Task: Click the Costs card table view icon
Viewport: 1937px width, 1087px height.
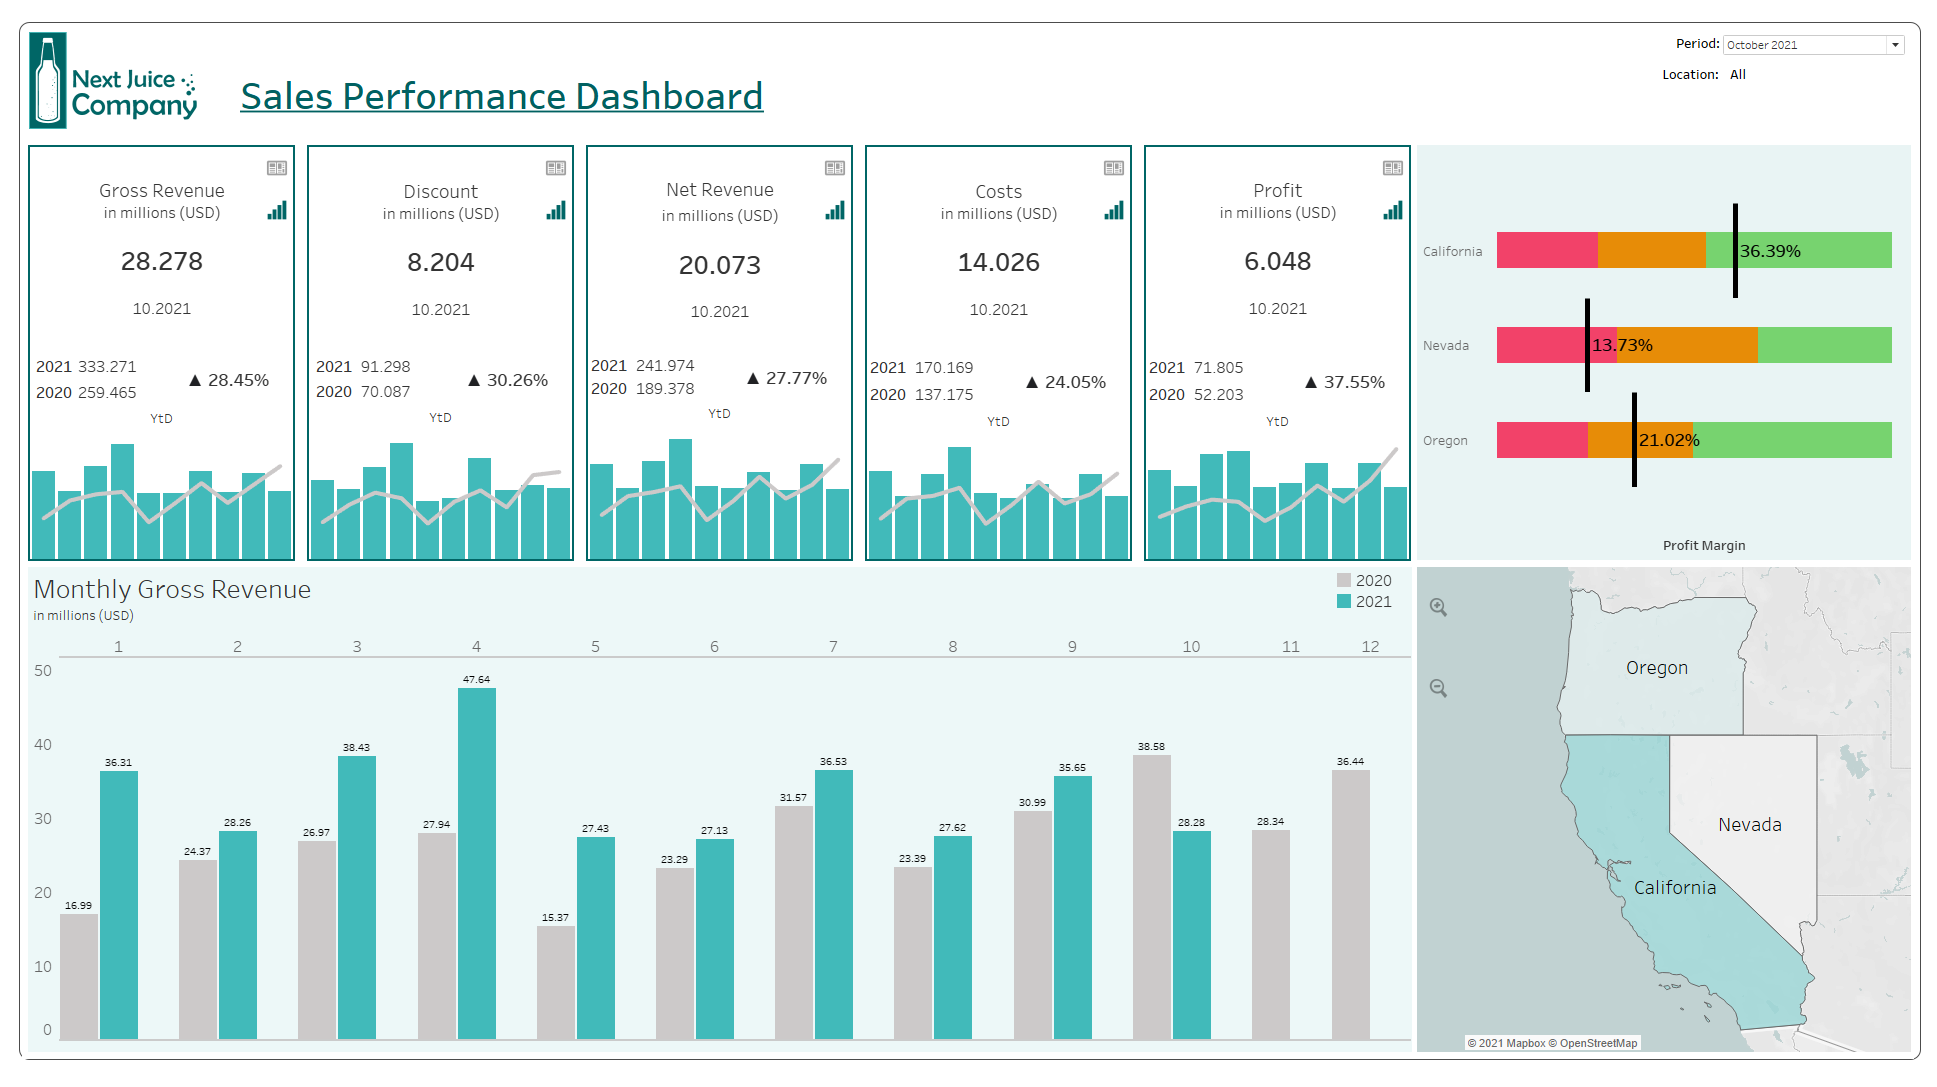Action: click(x=1114, y=168)
